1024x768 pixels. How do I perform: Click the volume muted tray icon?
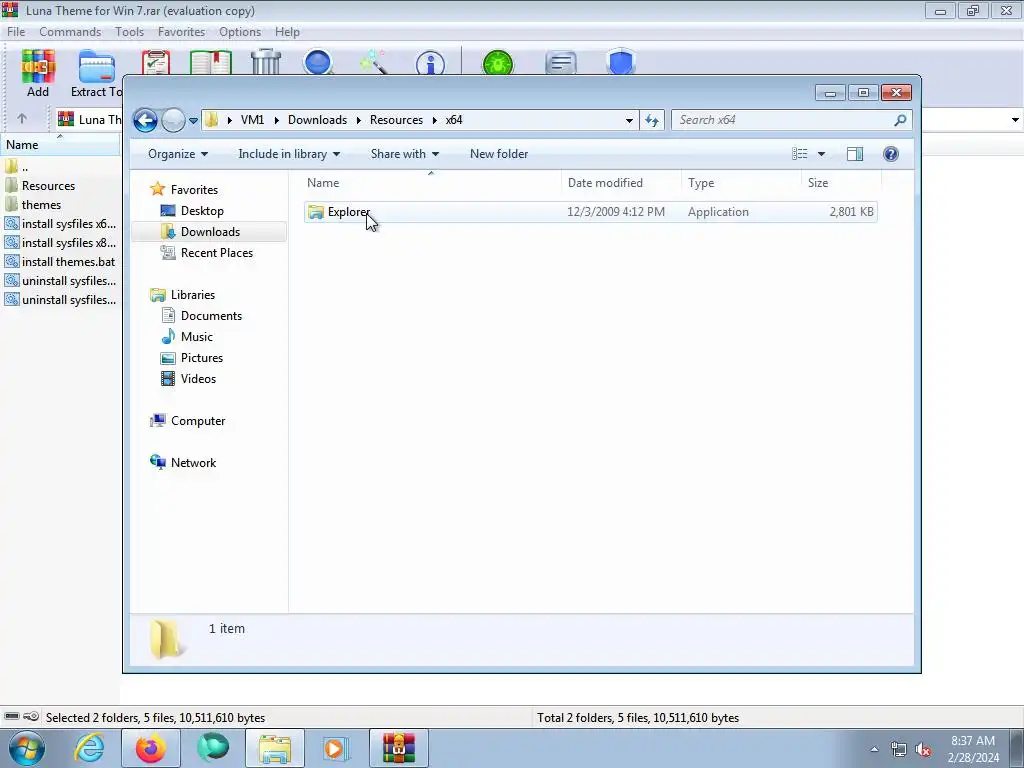click(923, 750)
